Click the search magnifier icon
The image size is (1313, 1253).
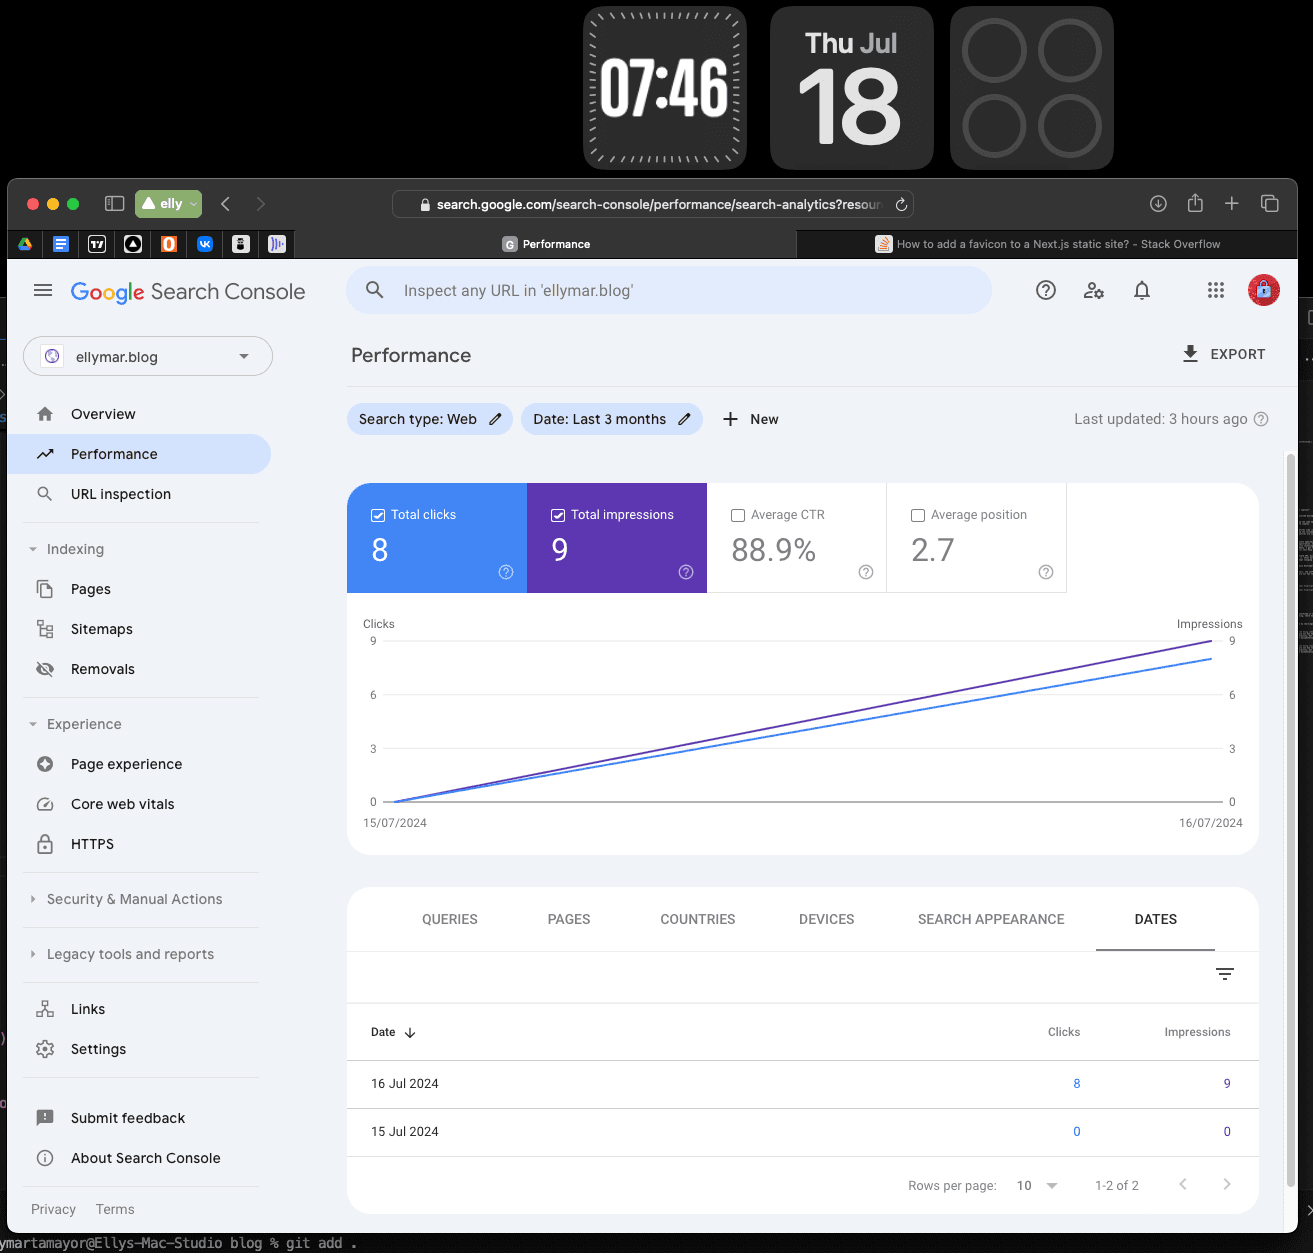point(375,290)
